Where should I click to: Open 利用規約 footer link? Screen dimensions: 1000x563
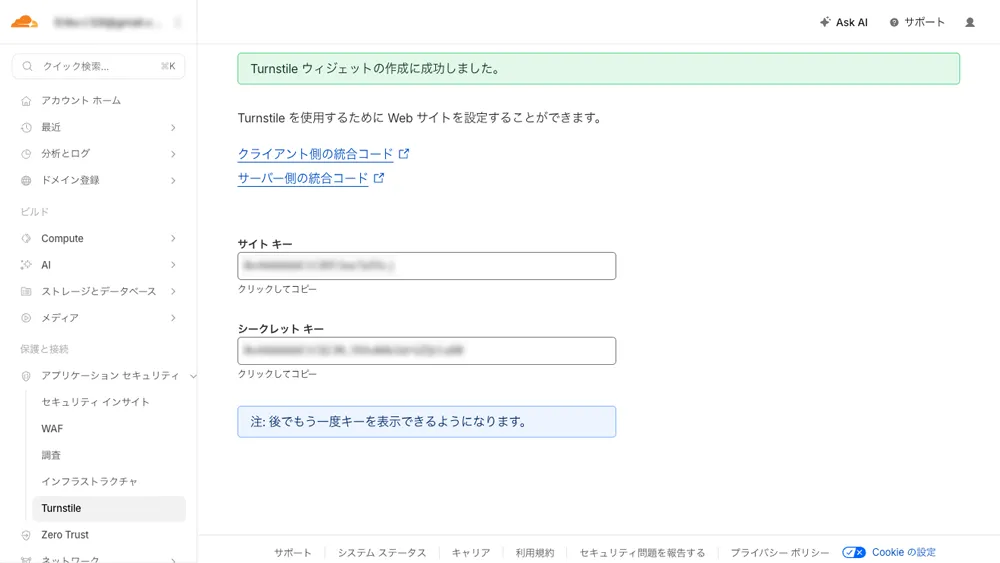pos(534,553)
